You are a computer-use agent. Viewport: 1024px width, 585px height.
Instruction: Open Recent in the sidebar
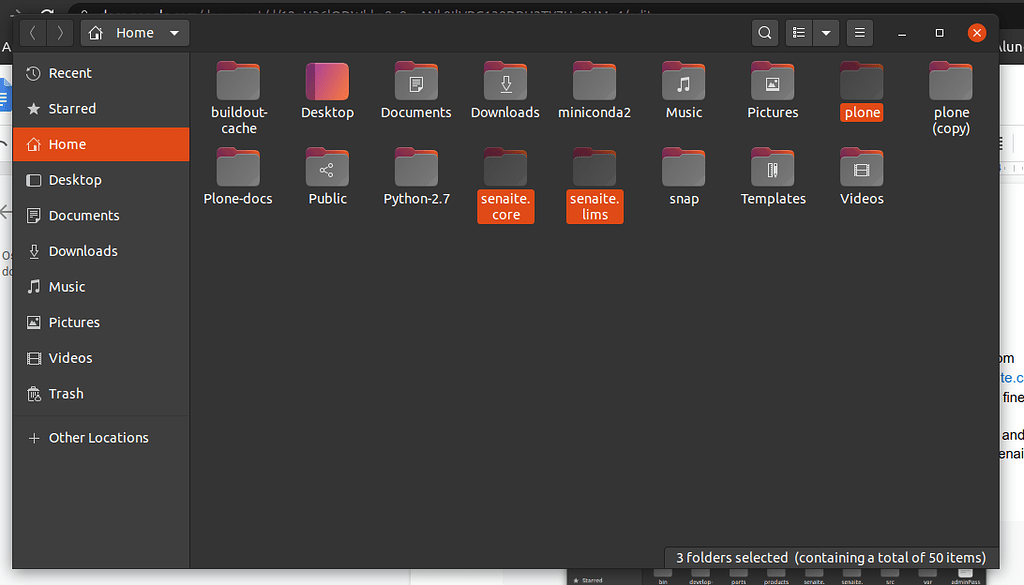[x=70, y=73]
